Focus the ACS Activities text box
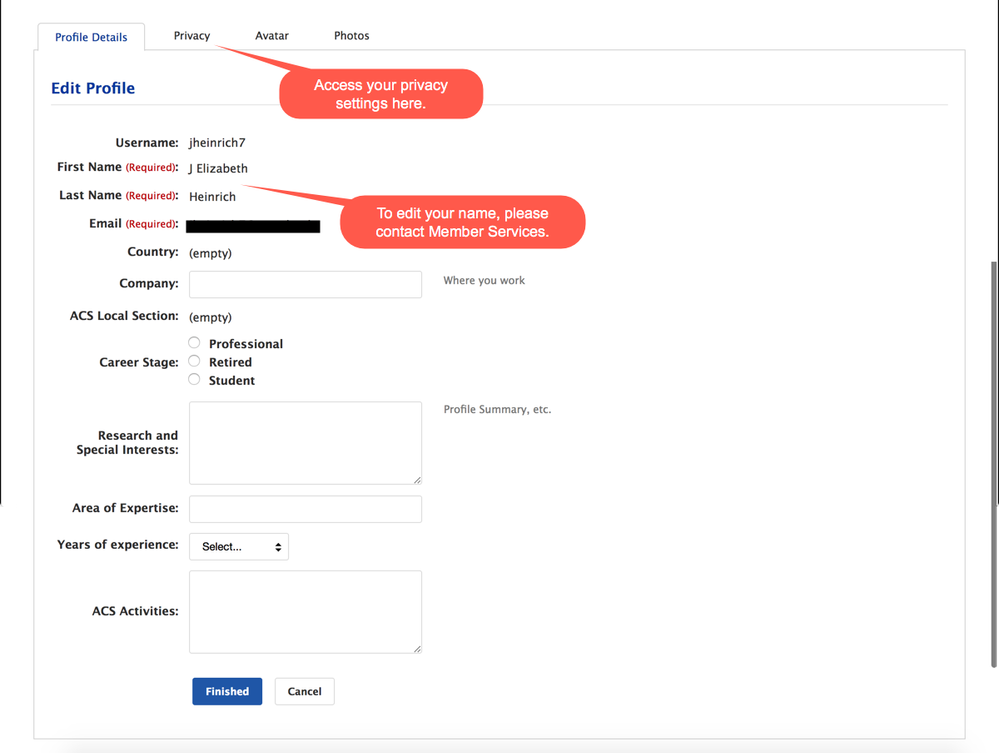 tap(305, 611)
